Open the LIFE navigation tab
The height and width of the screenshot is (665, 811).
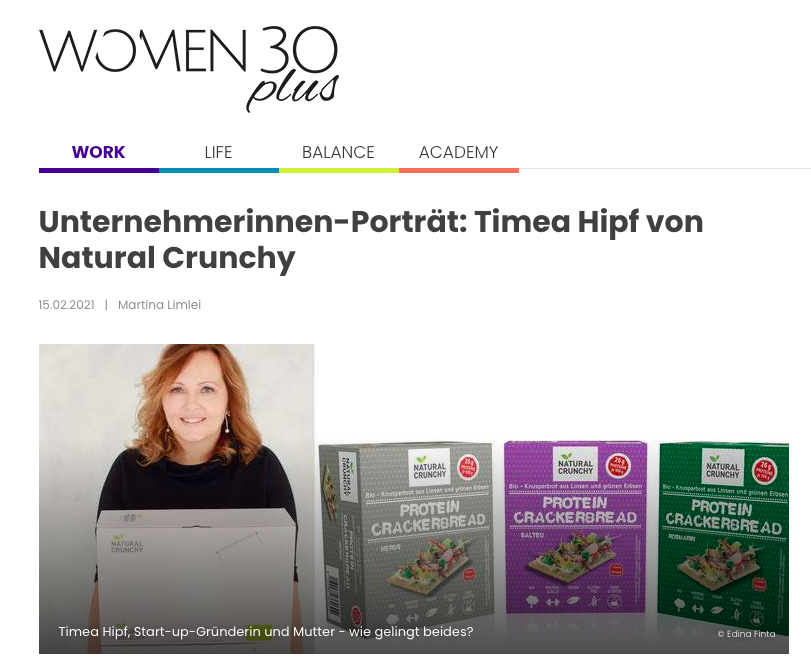[x=218, y=152]
